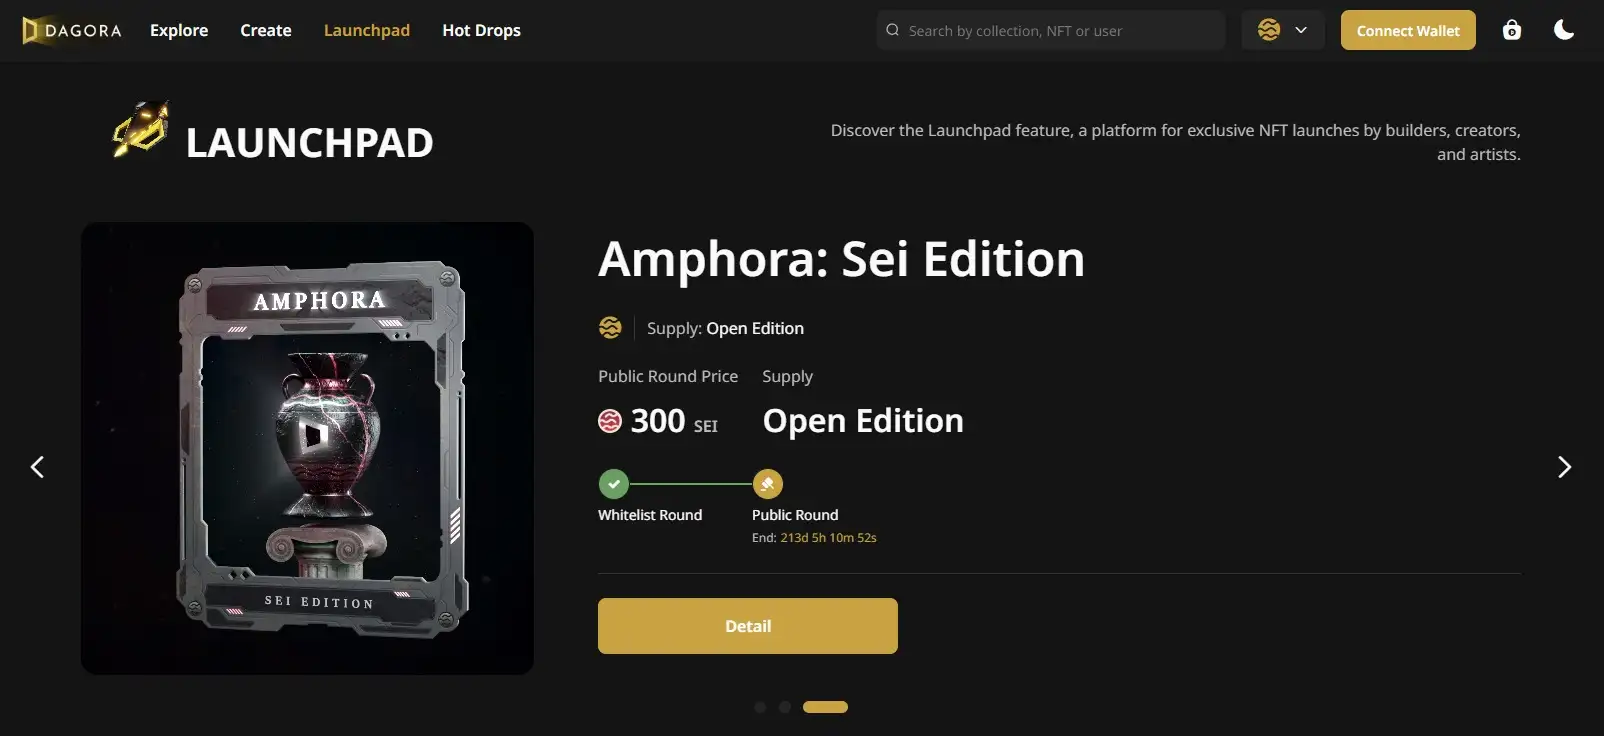Go to the previous launchpad slide
Image resolution: width=1604 pixels, height=736 pixels.
tap(37, 467)
